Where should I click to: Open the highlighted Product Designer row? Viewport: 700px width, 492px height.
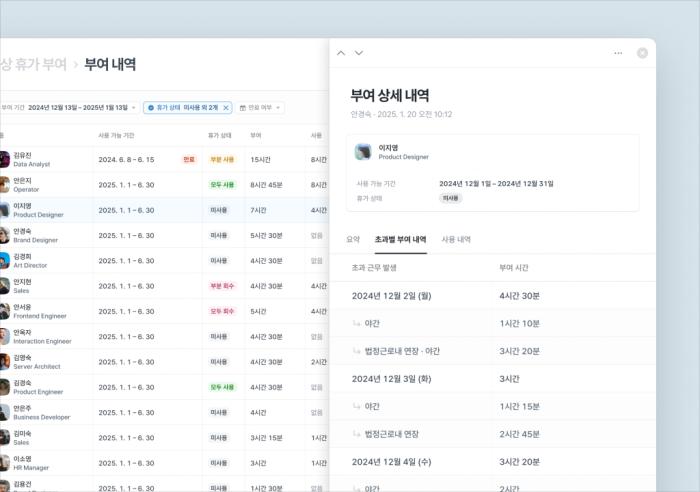164,210
